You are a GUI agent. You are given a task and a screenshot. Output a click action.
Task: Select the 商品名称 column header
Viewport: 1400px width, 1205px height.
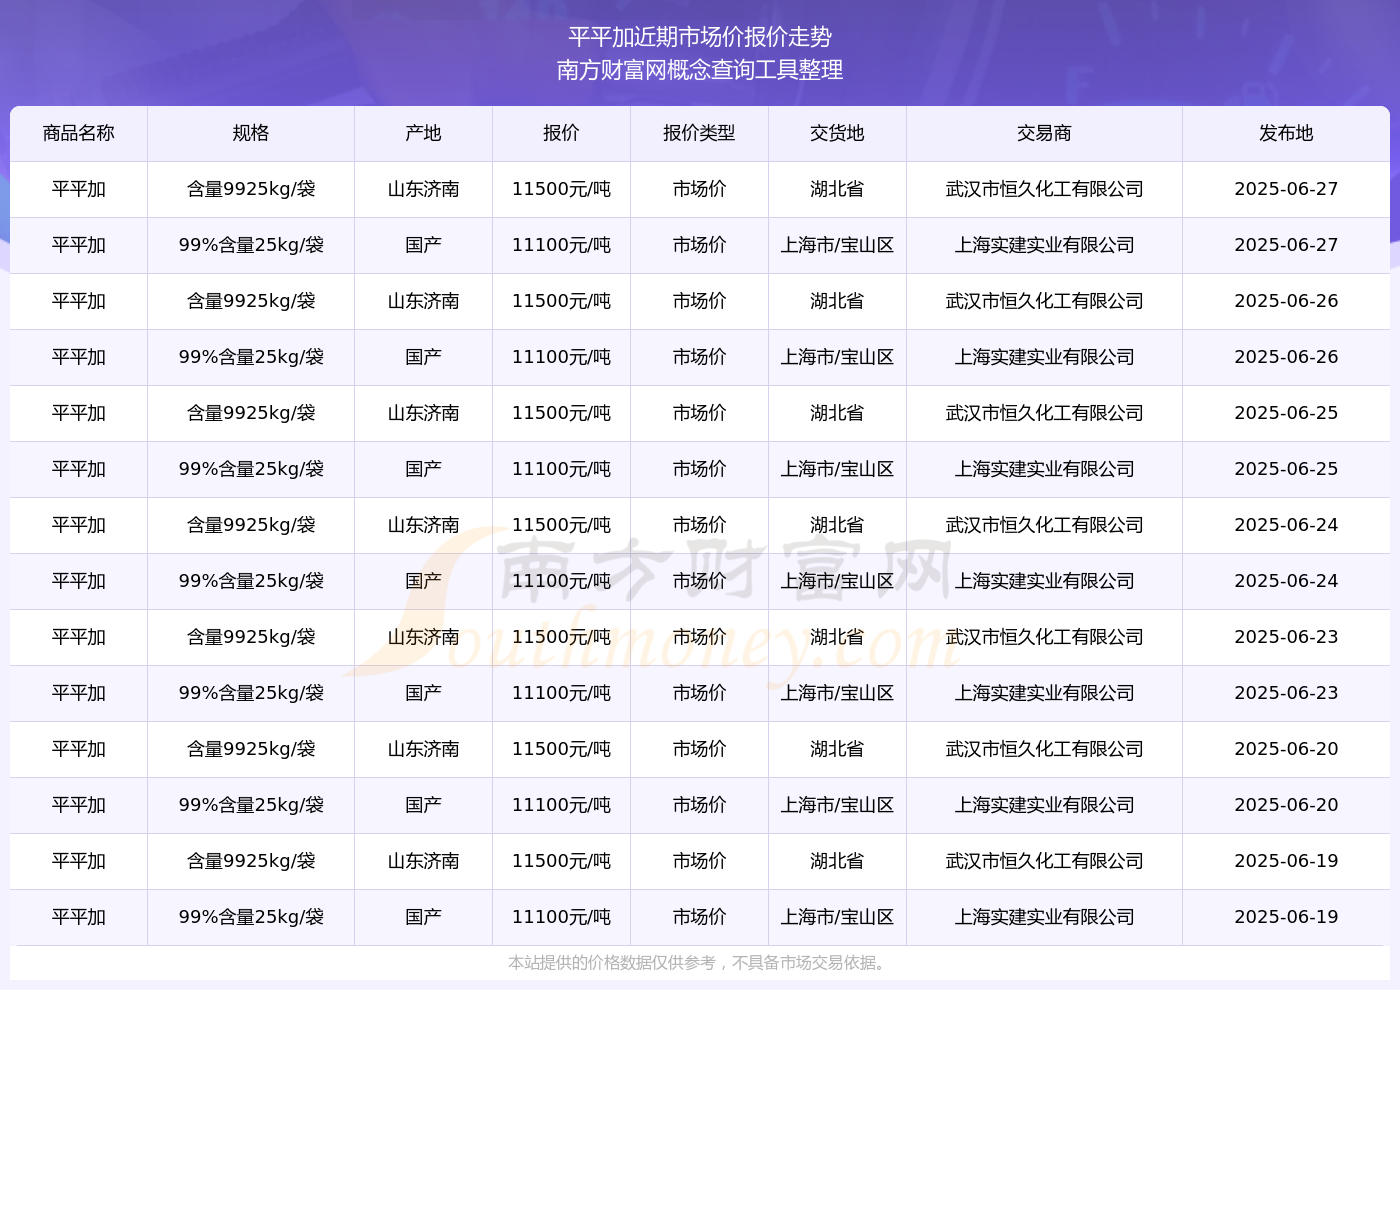click(x=79, y=133)
